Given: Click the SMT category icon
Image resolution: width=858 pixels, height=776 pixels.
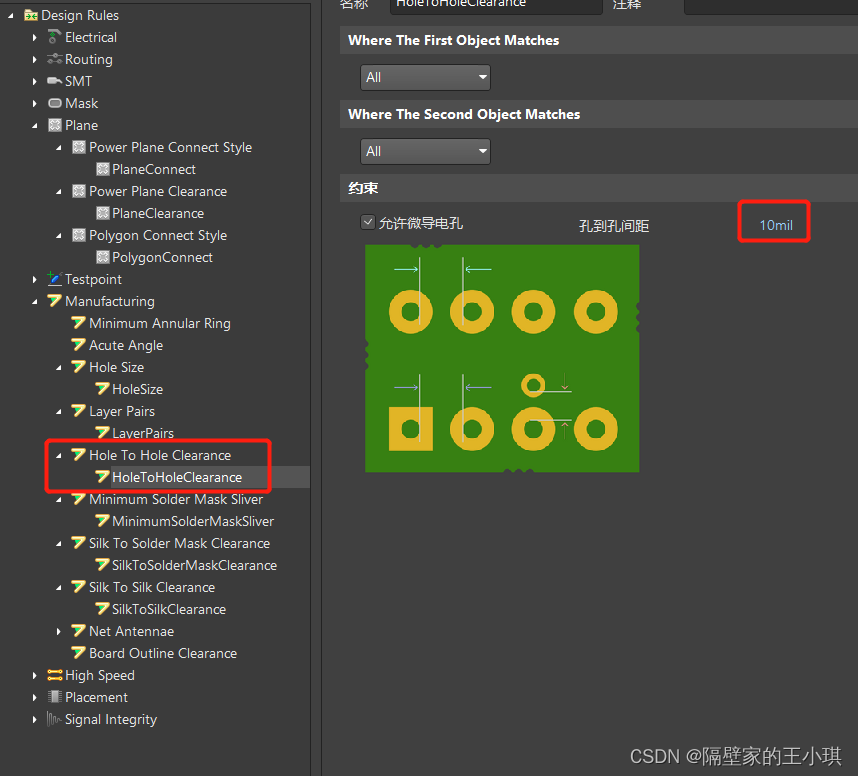Looking at the screenshot, I should (x=54, y=81).
